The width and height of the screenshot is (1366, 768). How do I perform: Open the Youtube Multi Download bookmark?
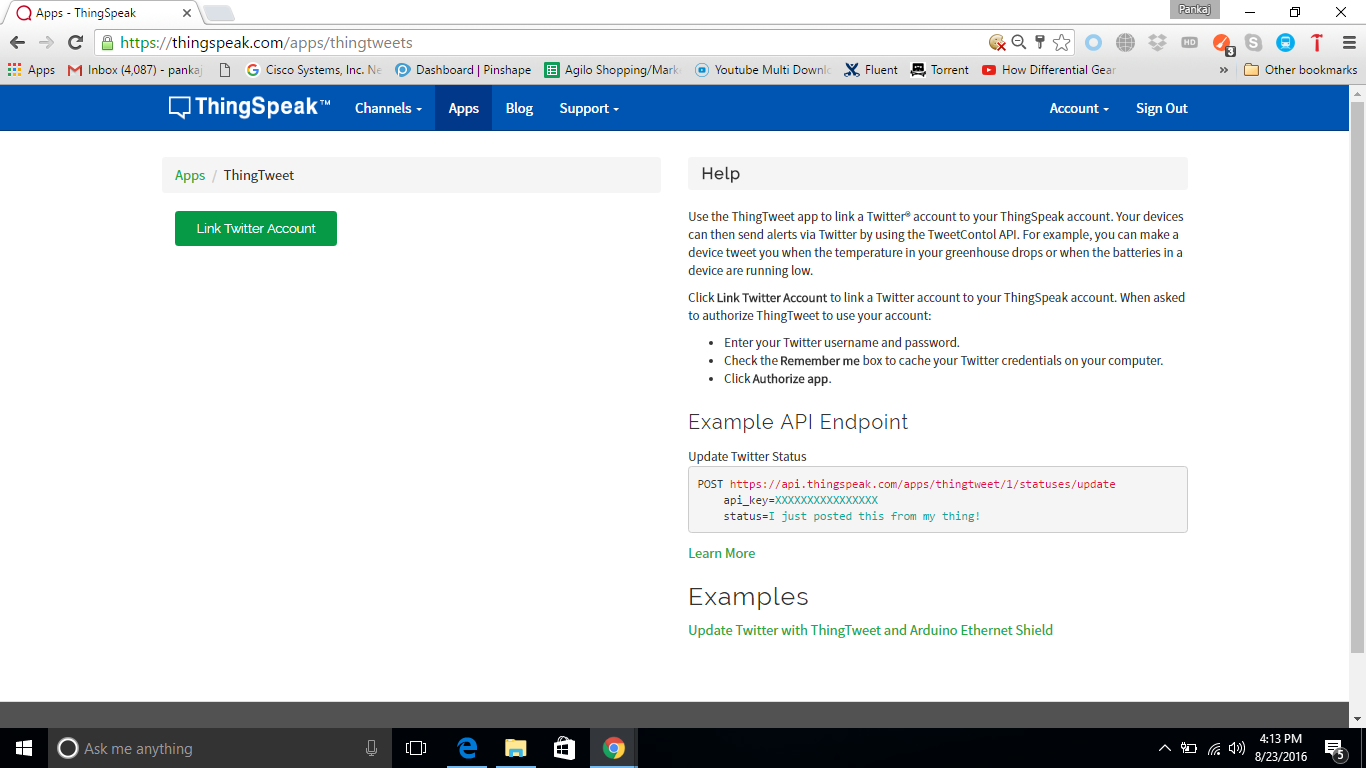[x=762, y=70]
